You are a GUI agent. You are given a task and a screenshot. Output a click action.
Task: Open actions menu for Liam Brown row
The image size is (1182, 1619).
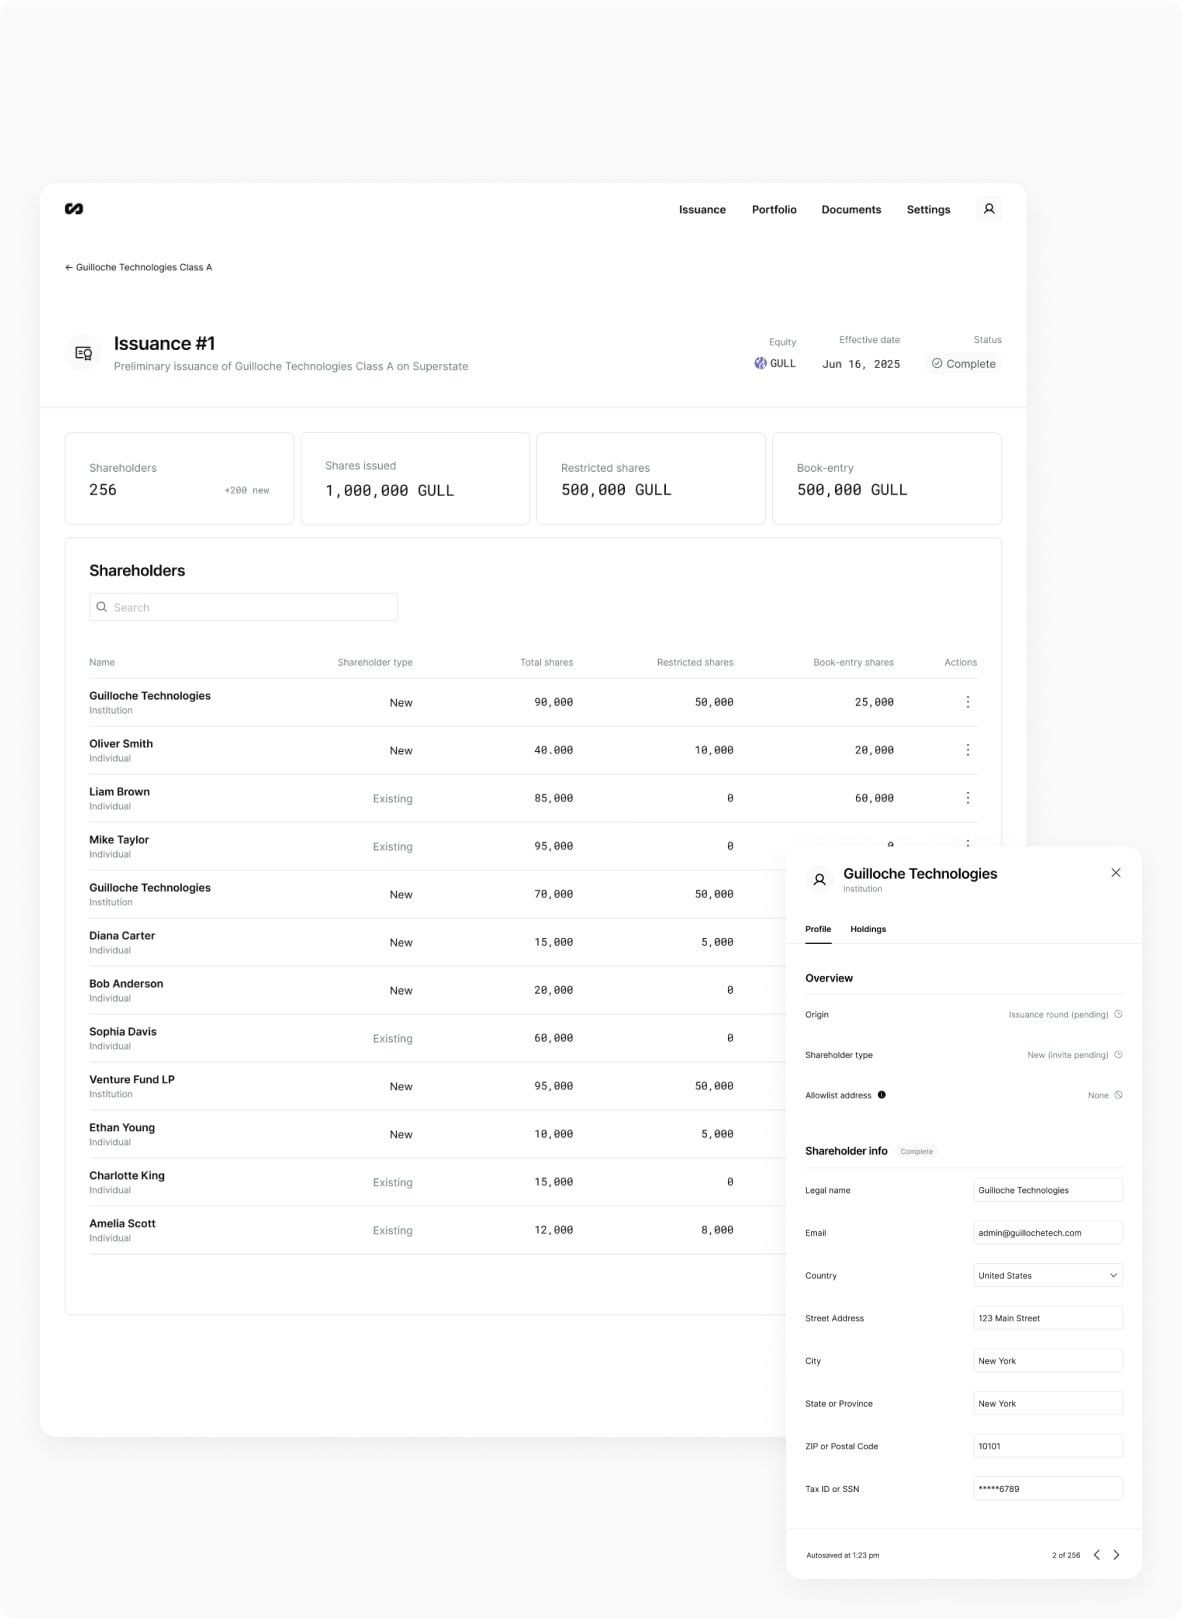tap(967, 798)
